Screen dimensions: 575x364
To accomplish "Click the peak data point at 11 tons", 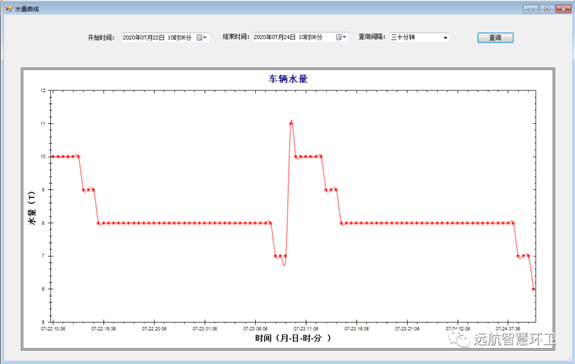I will point(291,123).
